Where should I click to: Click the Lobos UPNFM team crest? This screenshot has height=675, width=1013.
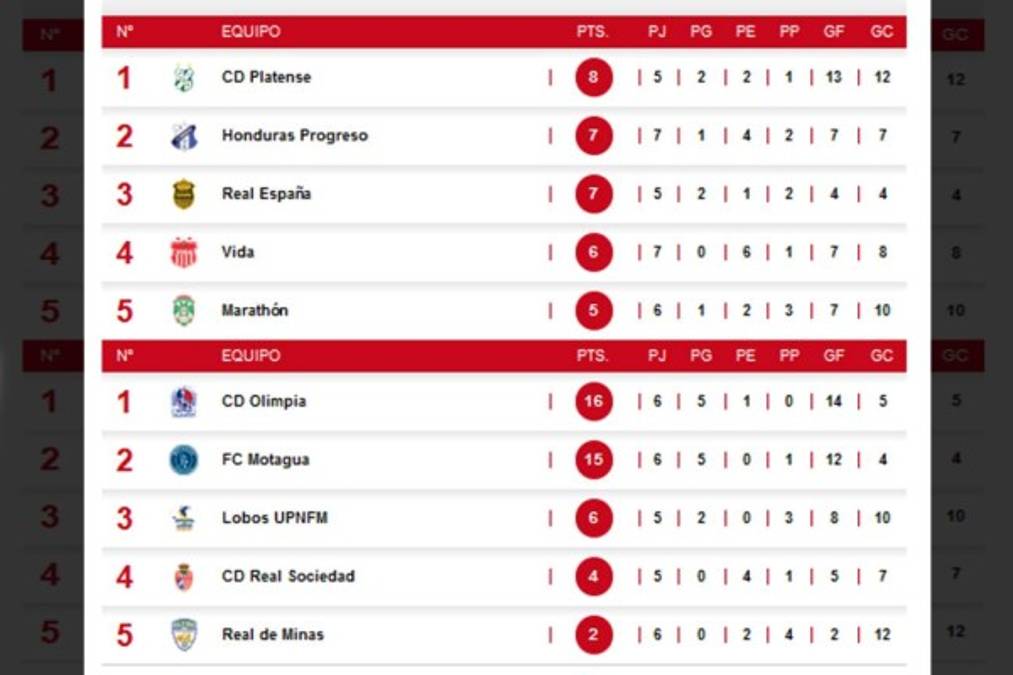[x=183, y=518]
